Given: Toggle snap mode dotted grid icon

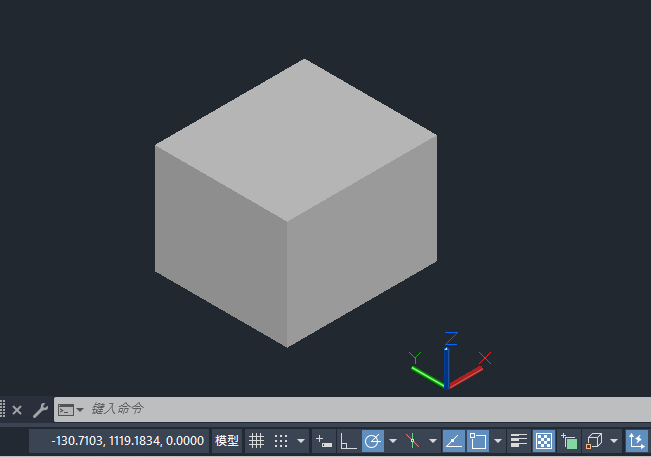Looking at the screenshot, I should tap(281, 441).
